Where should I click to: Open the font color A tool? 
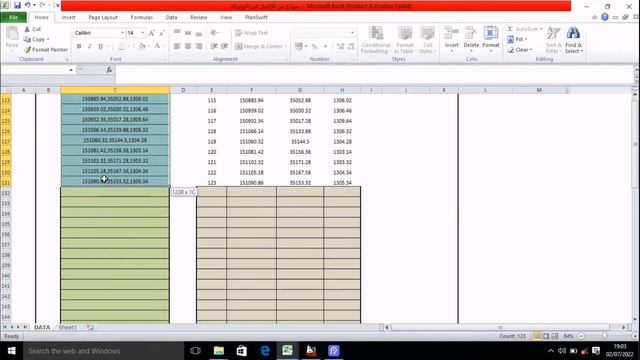pyautogui.click(x=157, y=46)
